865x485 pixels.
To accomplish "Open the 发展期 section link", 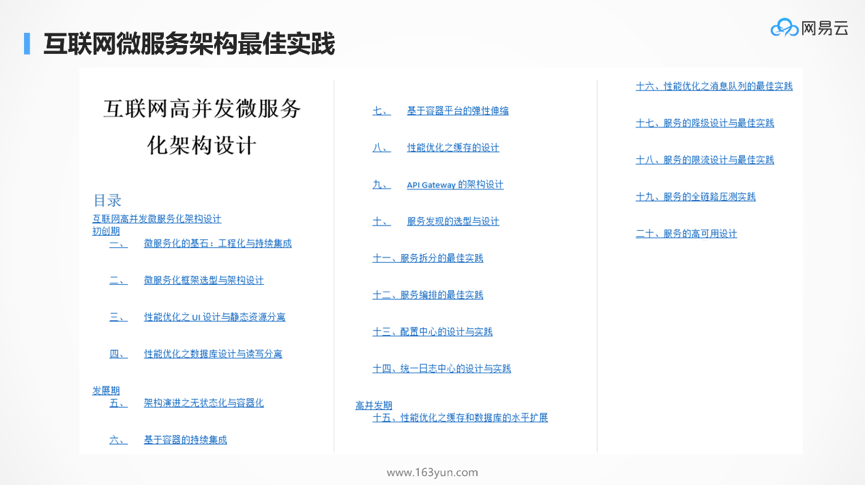I will [x=106, y=390].
